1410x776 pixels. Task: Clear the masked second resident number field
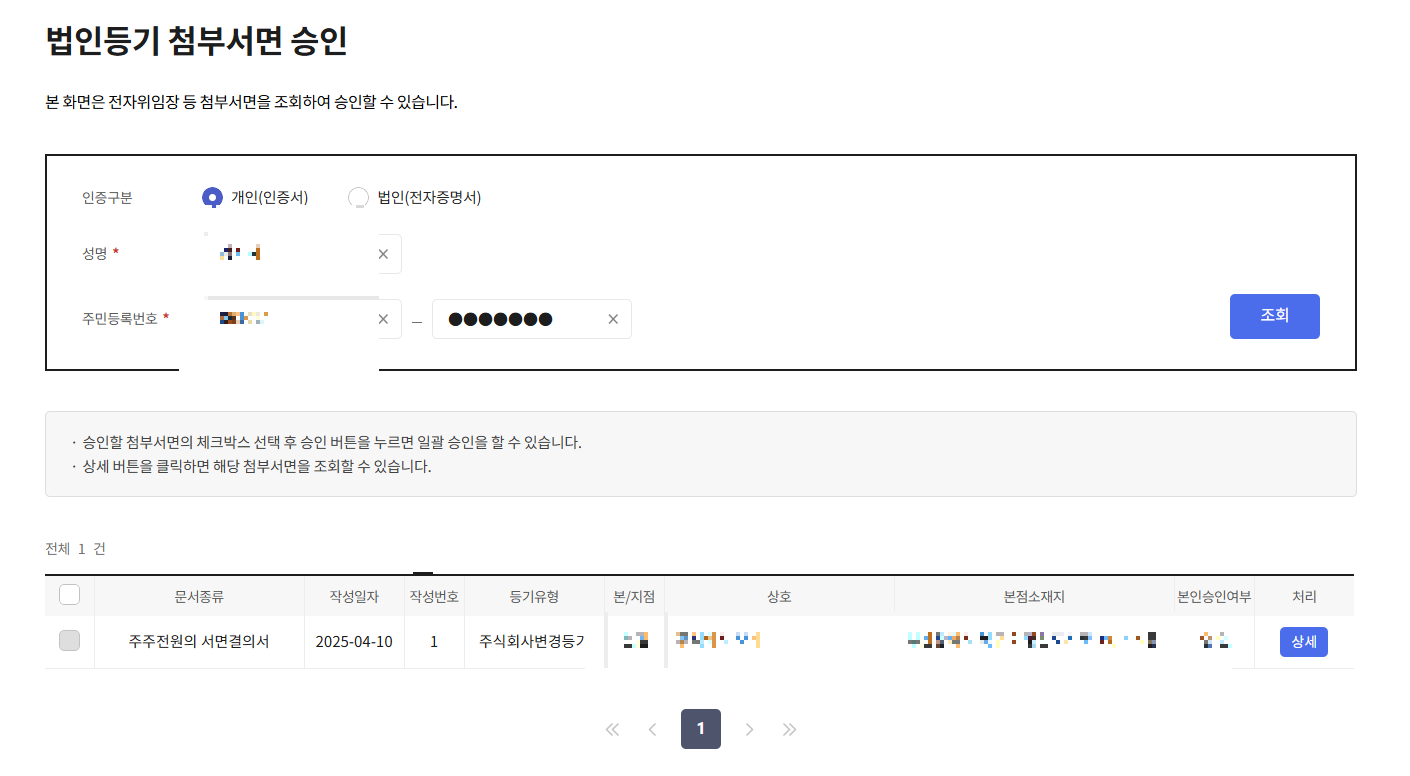tap(612, 318)
